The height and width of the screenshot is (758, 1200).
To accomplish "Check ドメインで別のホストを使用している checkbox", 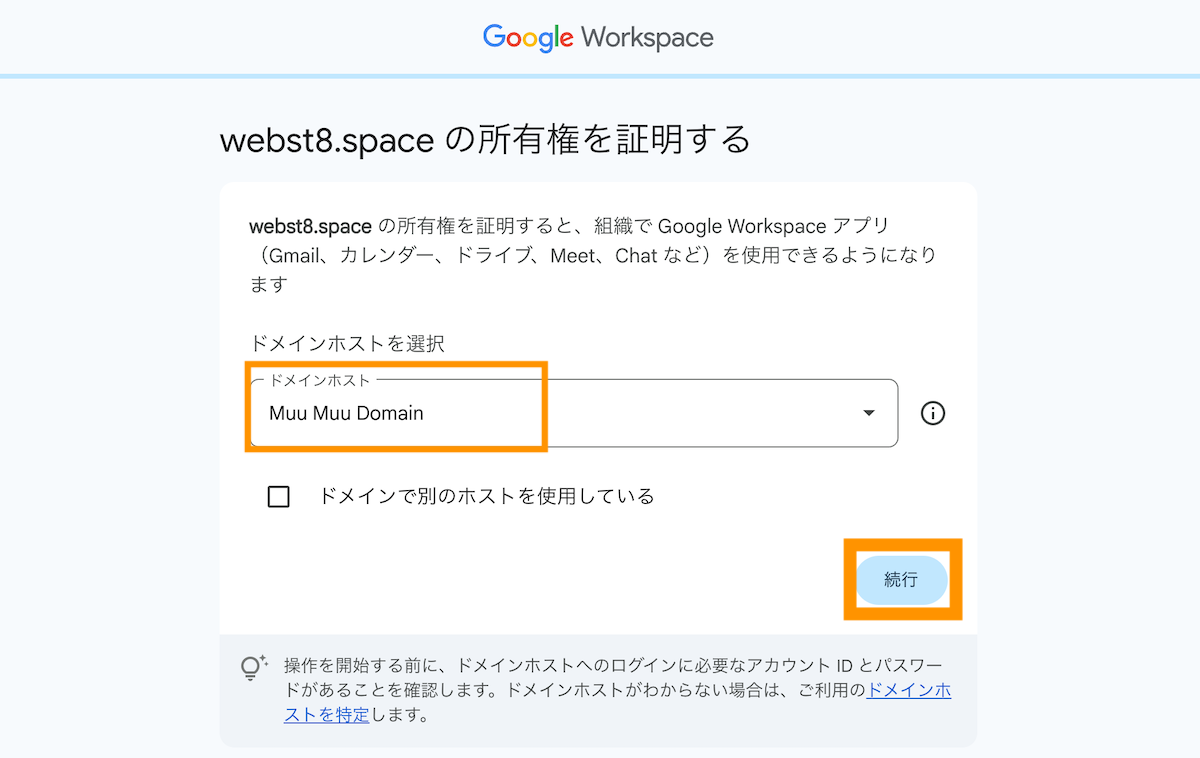I will point(279,496).
